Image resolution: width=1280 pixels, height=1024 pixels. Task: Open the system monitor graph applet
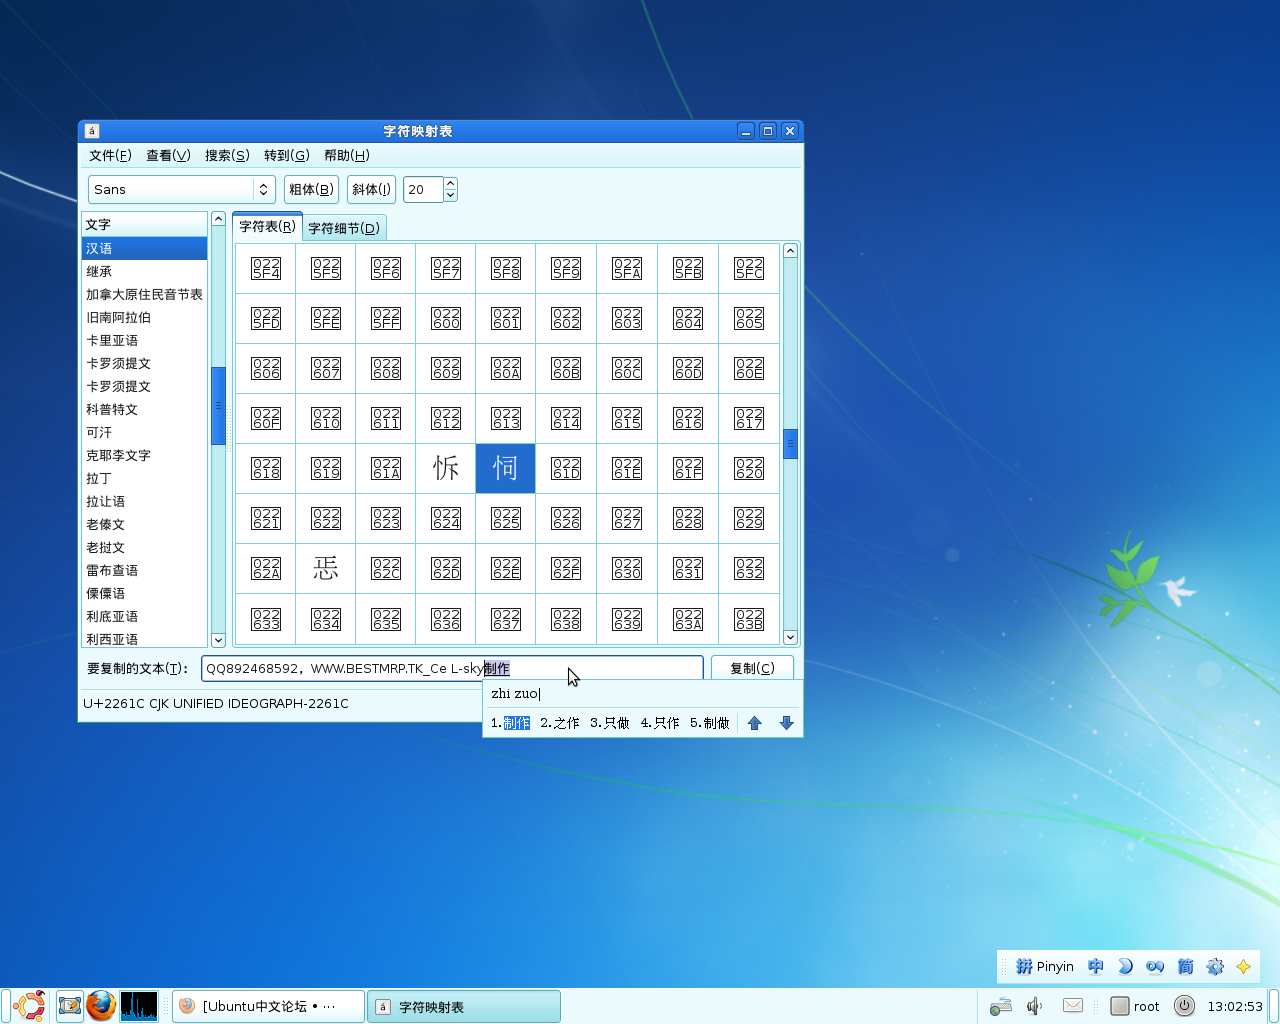pyautogui.click(x=139, y=1006)
